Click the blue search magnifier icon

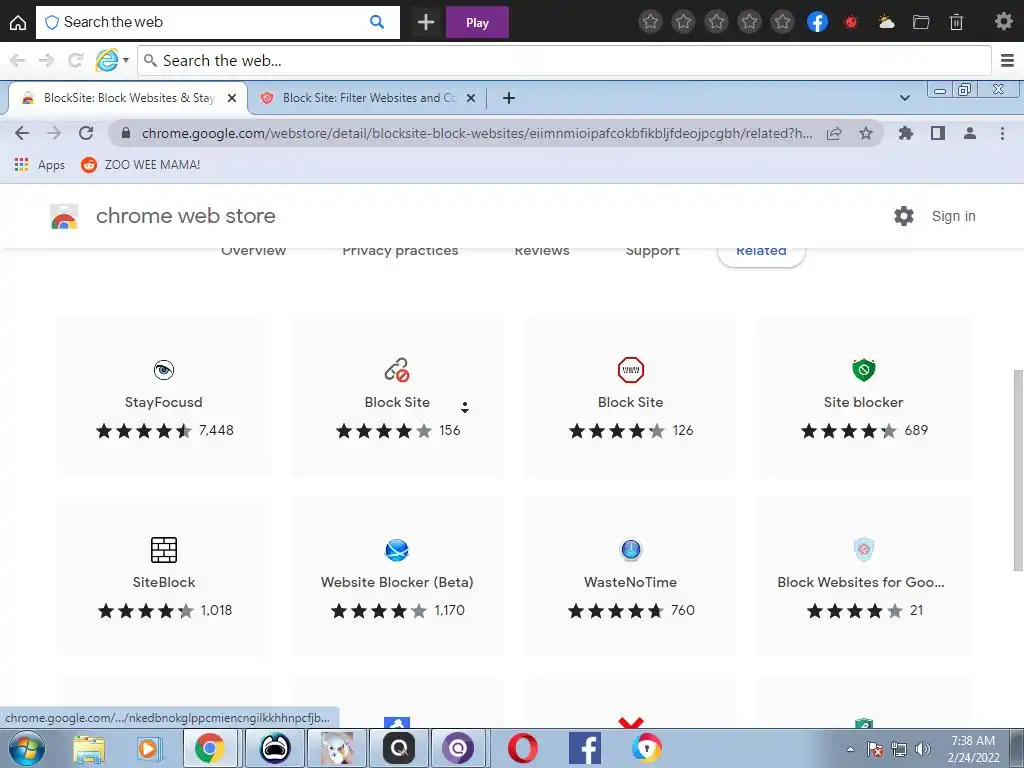(x=377, y=22)
